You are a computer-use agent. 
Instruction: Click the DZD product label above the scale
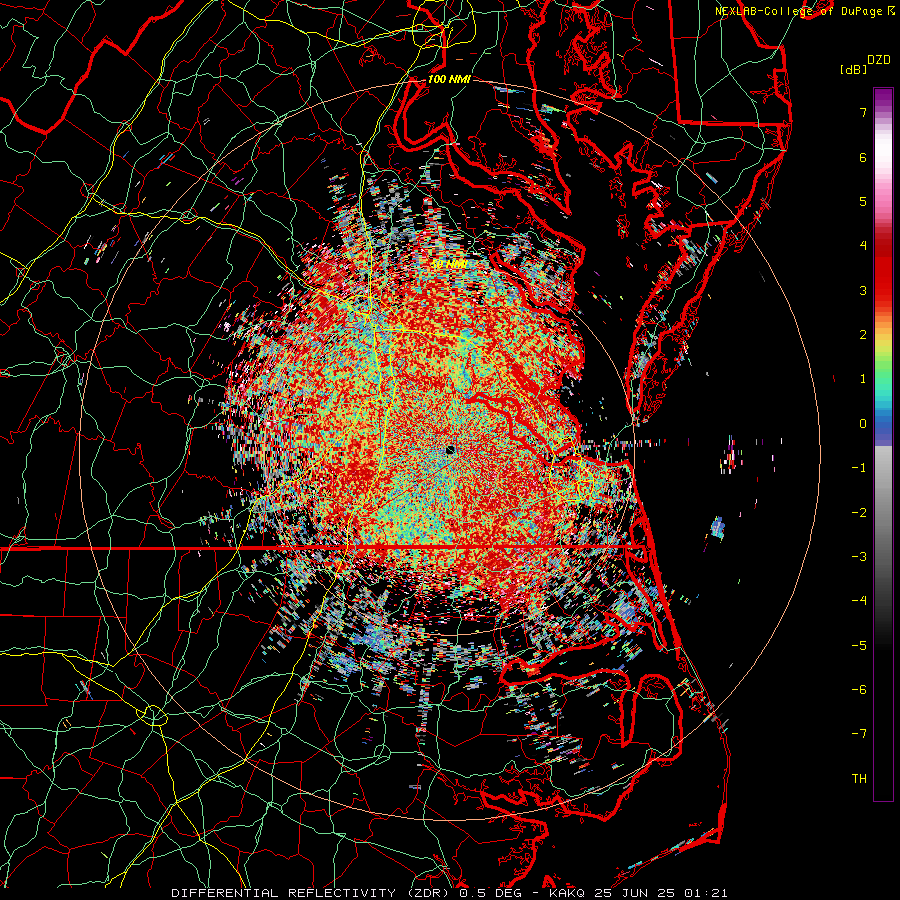click(878, 60)
